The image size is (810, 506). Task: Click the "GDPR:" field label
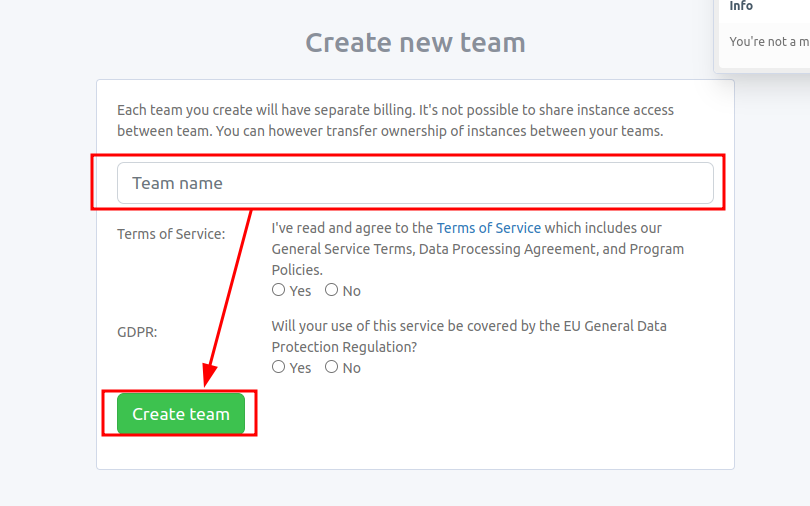click(x=137, y=332)
